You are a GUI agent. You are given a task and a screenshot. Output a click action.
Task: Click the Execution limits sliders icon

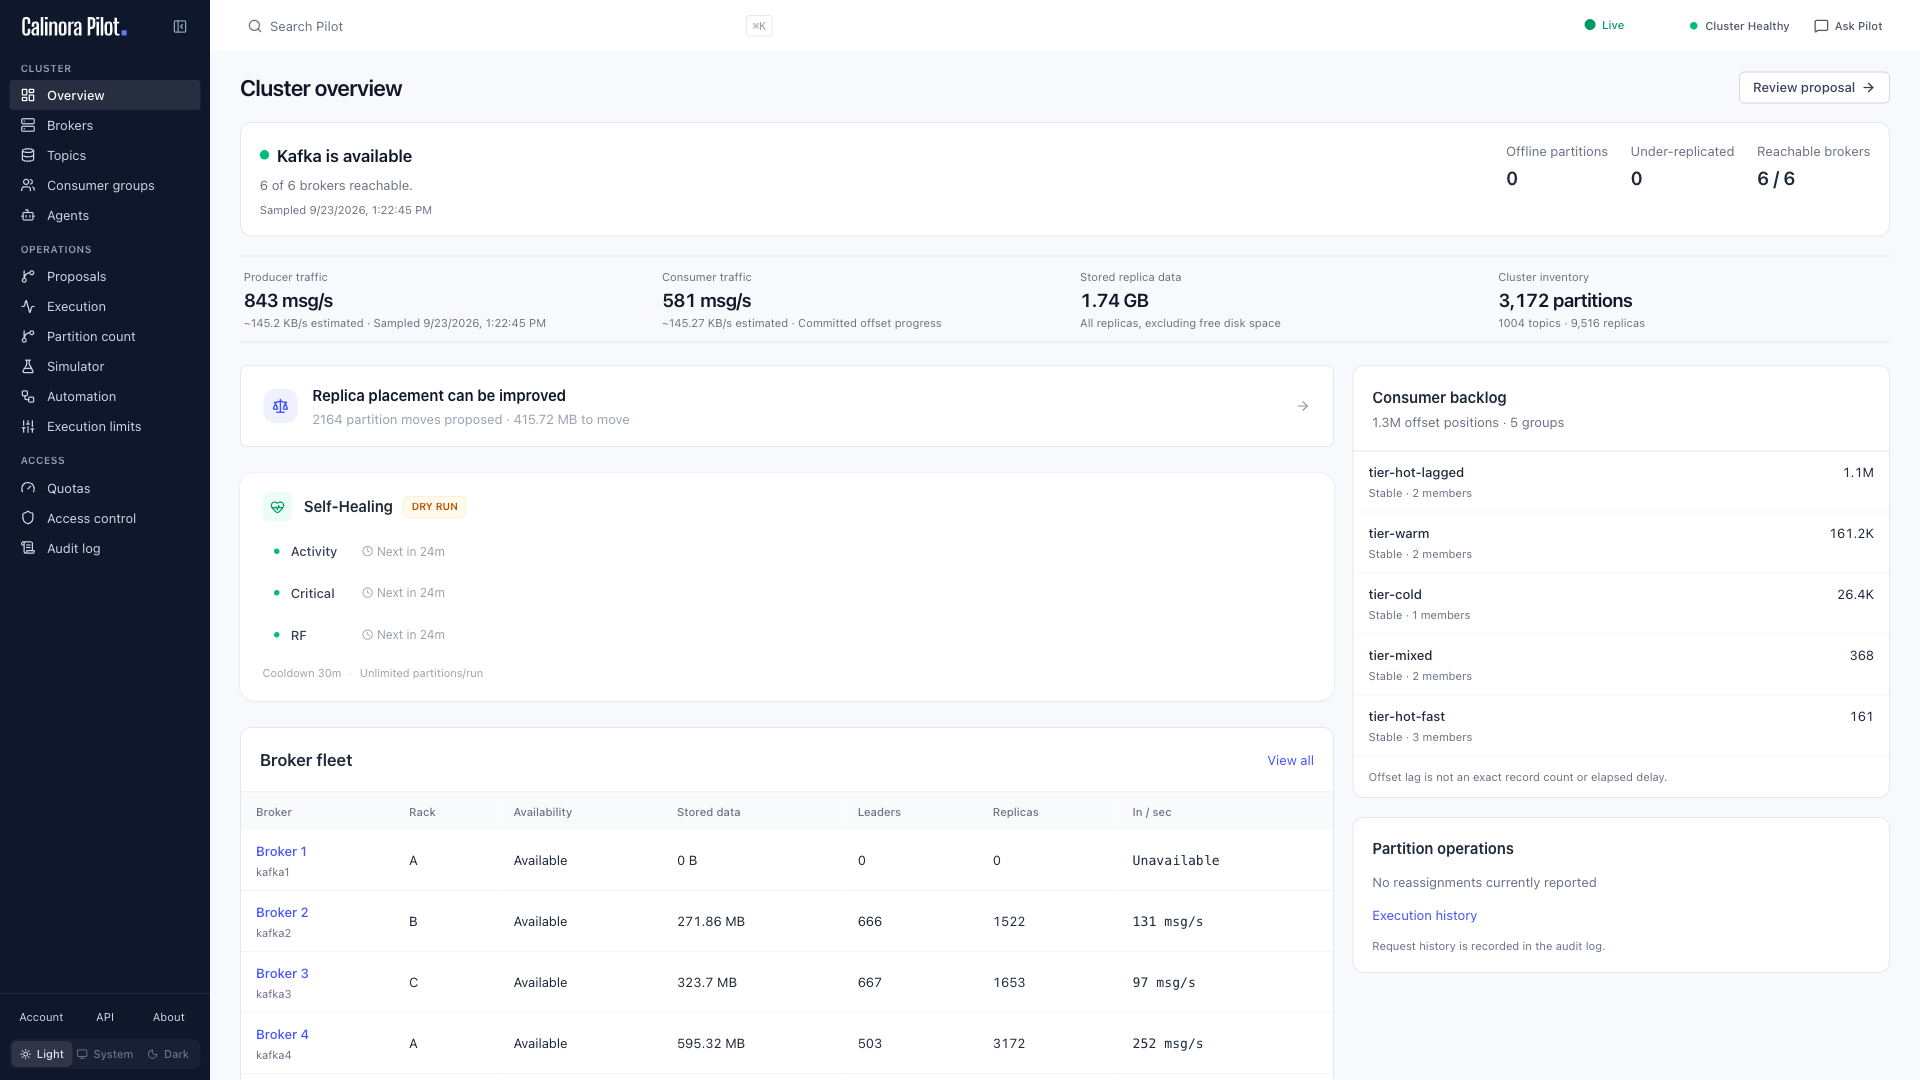28,426
